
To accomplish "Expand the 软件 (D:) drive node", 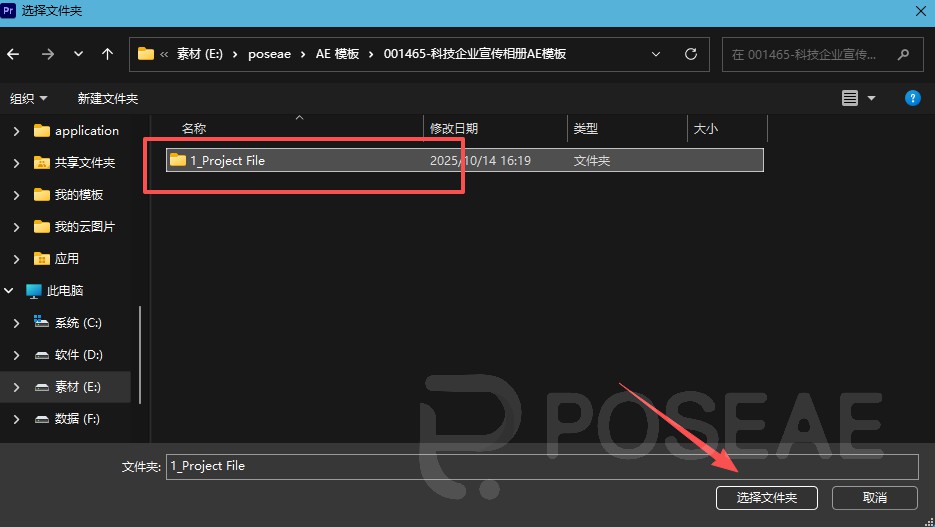I will (16, 355).
